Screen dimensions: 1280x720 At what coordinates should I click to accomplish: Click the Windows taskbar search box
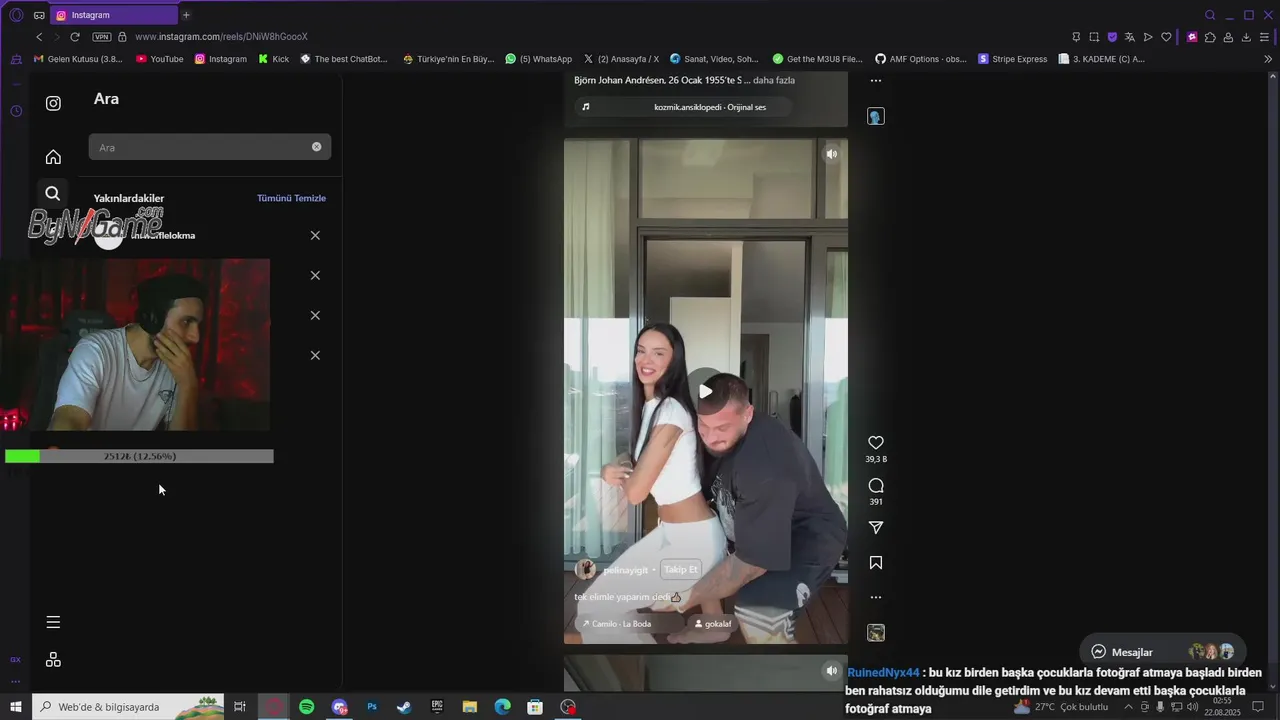tap(128, 707)
